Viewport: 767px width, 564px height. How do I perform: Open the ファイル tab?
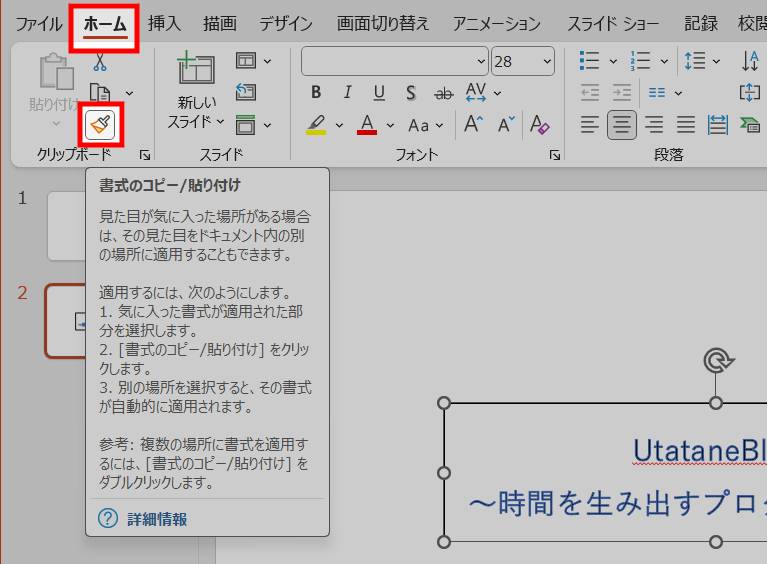(x=39, y=23)
